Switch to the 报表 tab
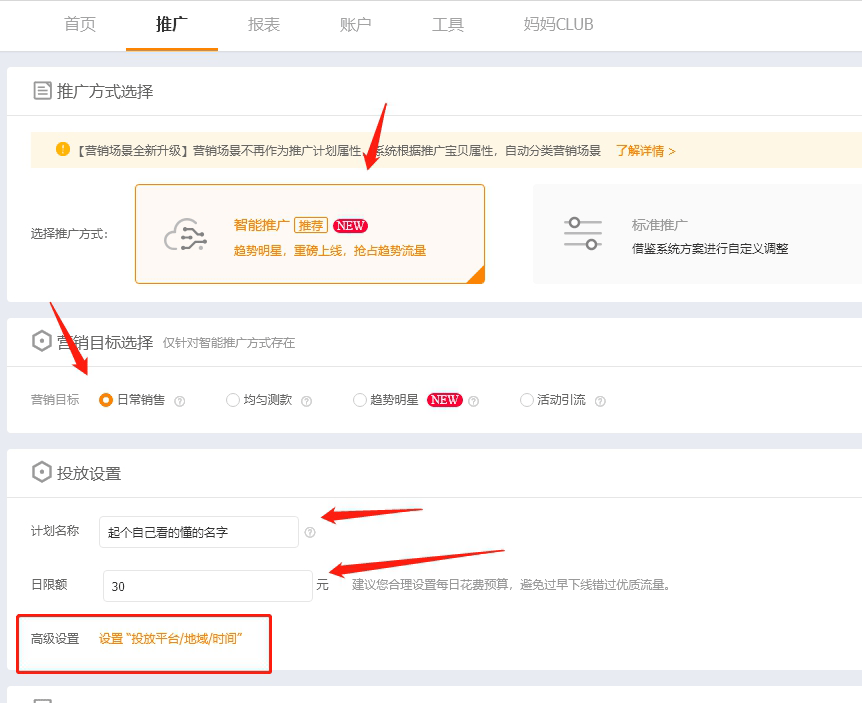This screenshot has width=862, height=703. click(264, 24)
